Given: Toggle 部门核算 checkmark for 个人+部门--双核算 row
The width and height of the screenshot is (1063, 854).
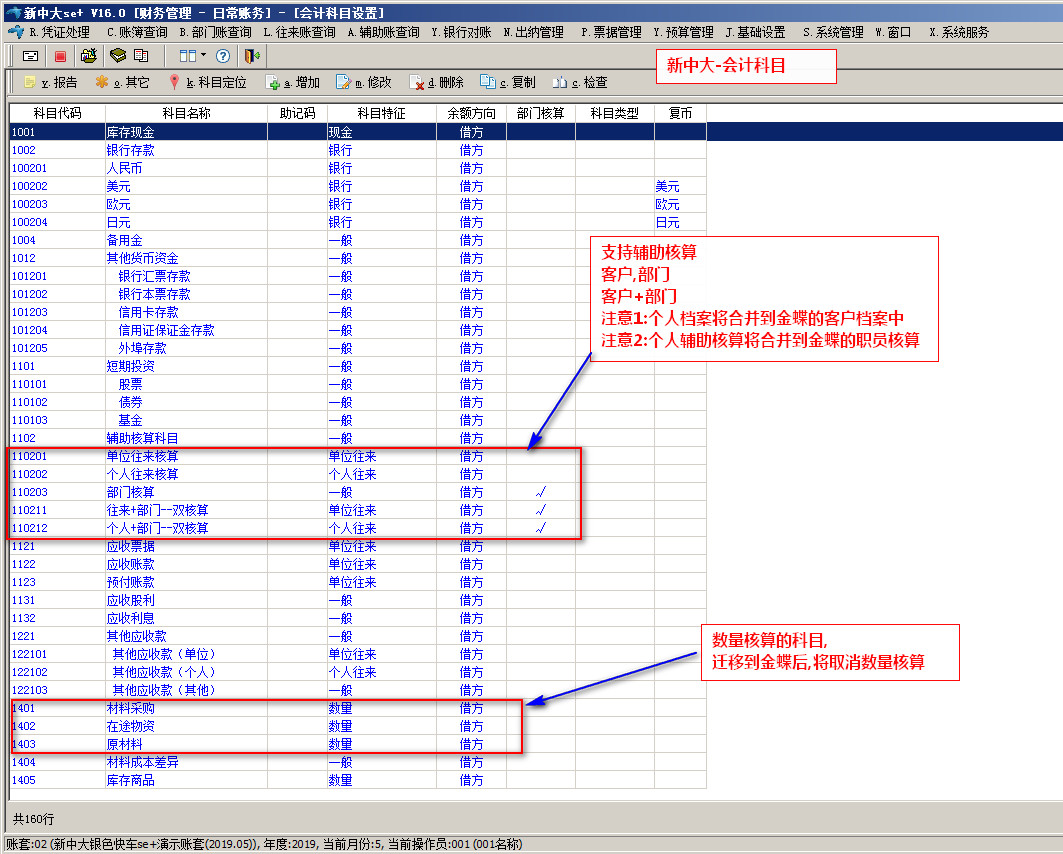Looking at the screenshot, I should pyautogui.click(x=540, y=528).
